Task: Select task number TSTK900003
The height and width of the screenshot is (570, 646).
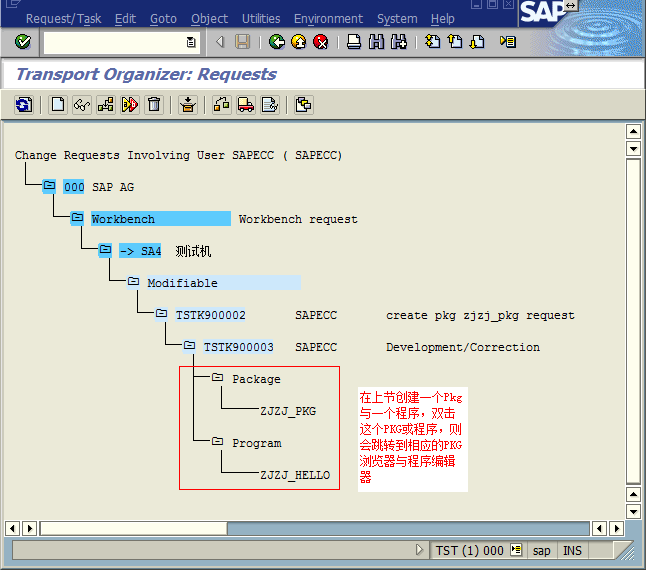Action: coord(239,347)
